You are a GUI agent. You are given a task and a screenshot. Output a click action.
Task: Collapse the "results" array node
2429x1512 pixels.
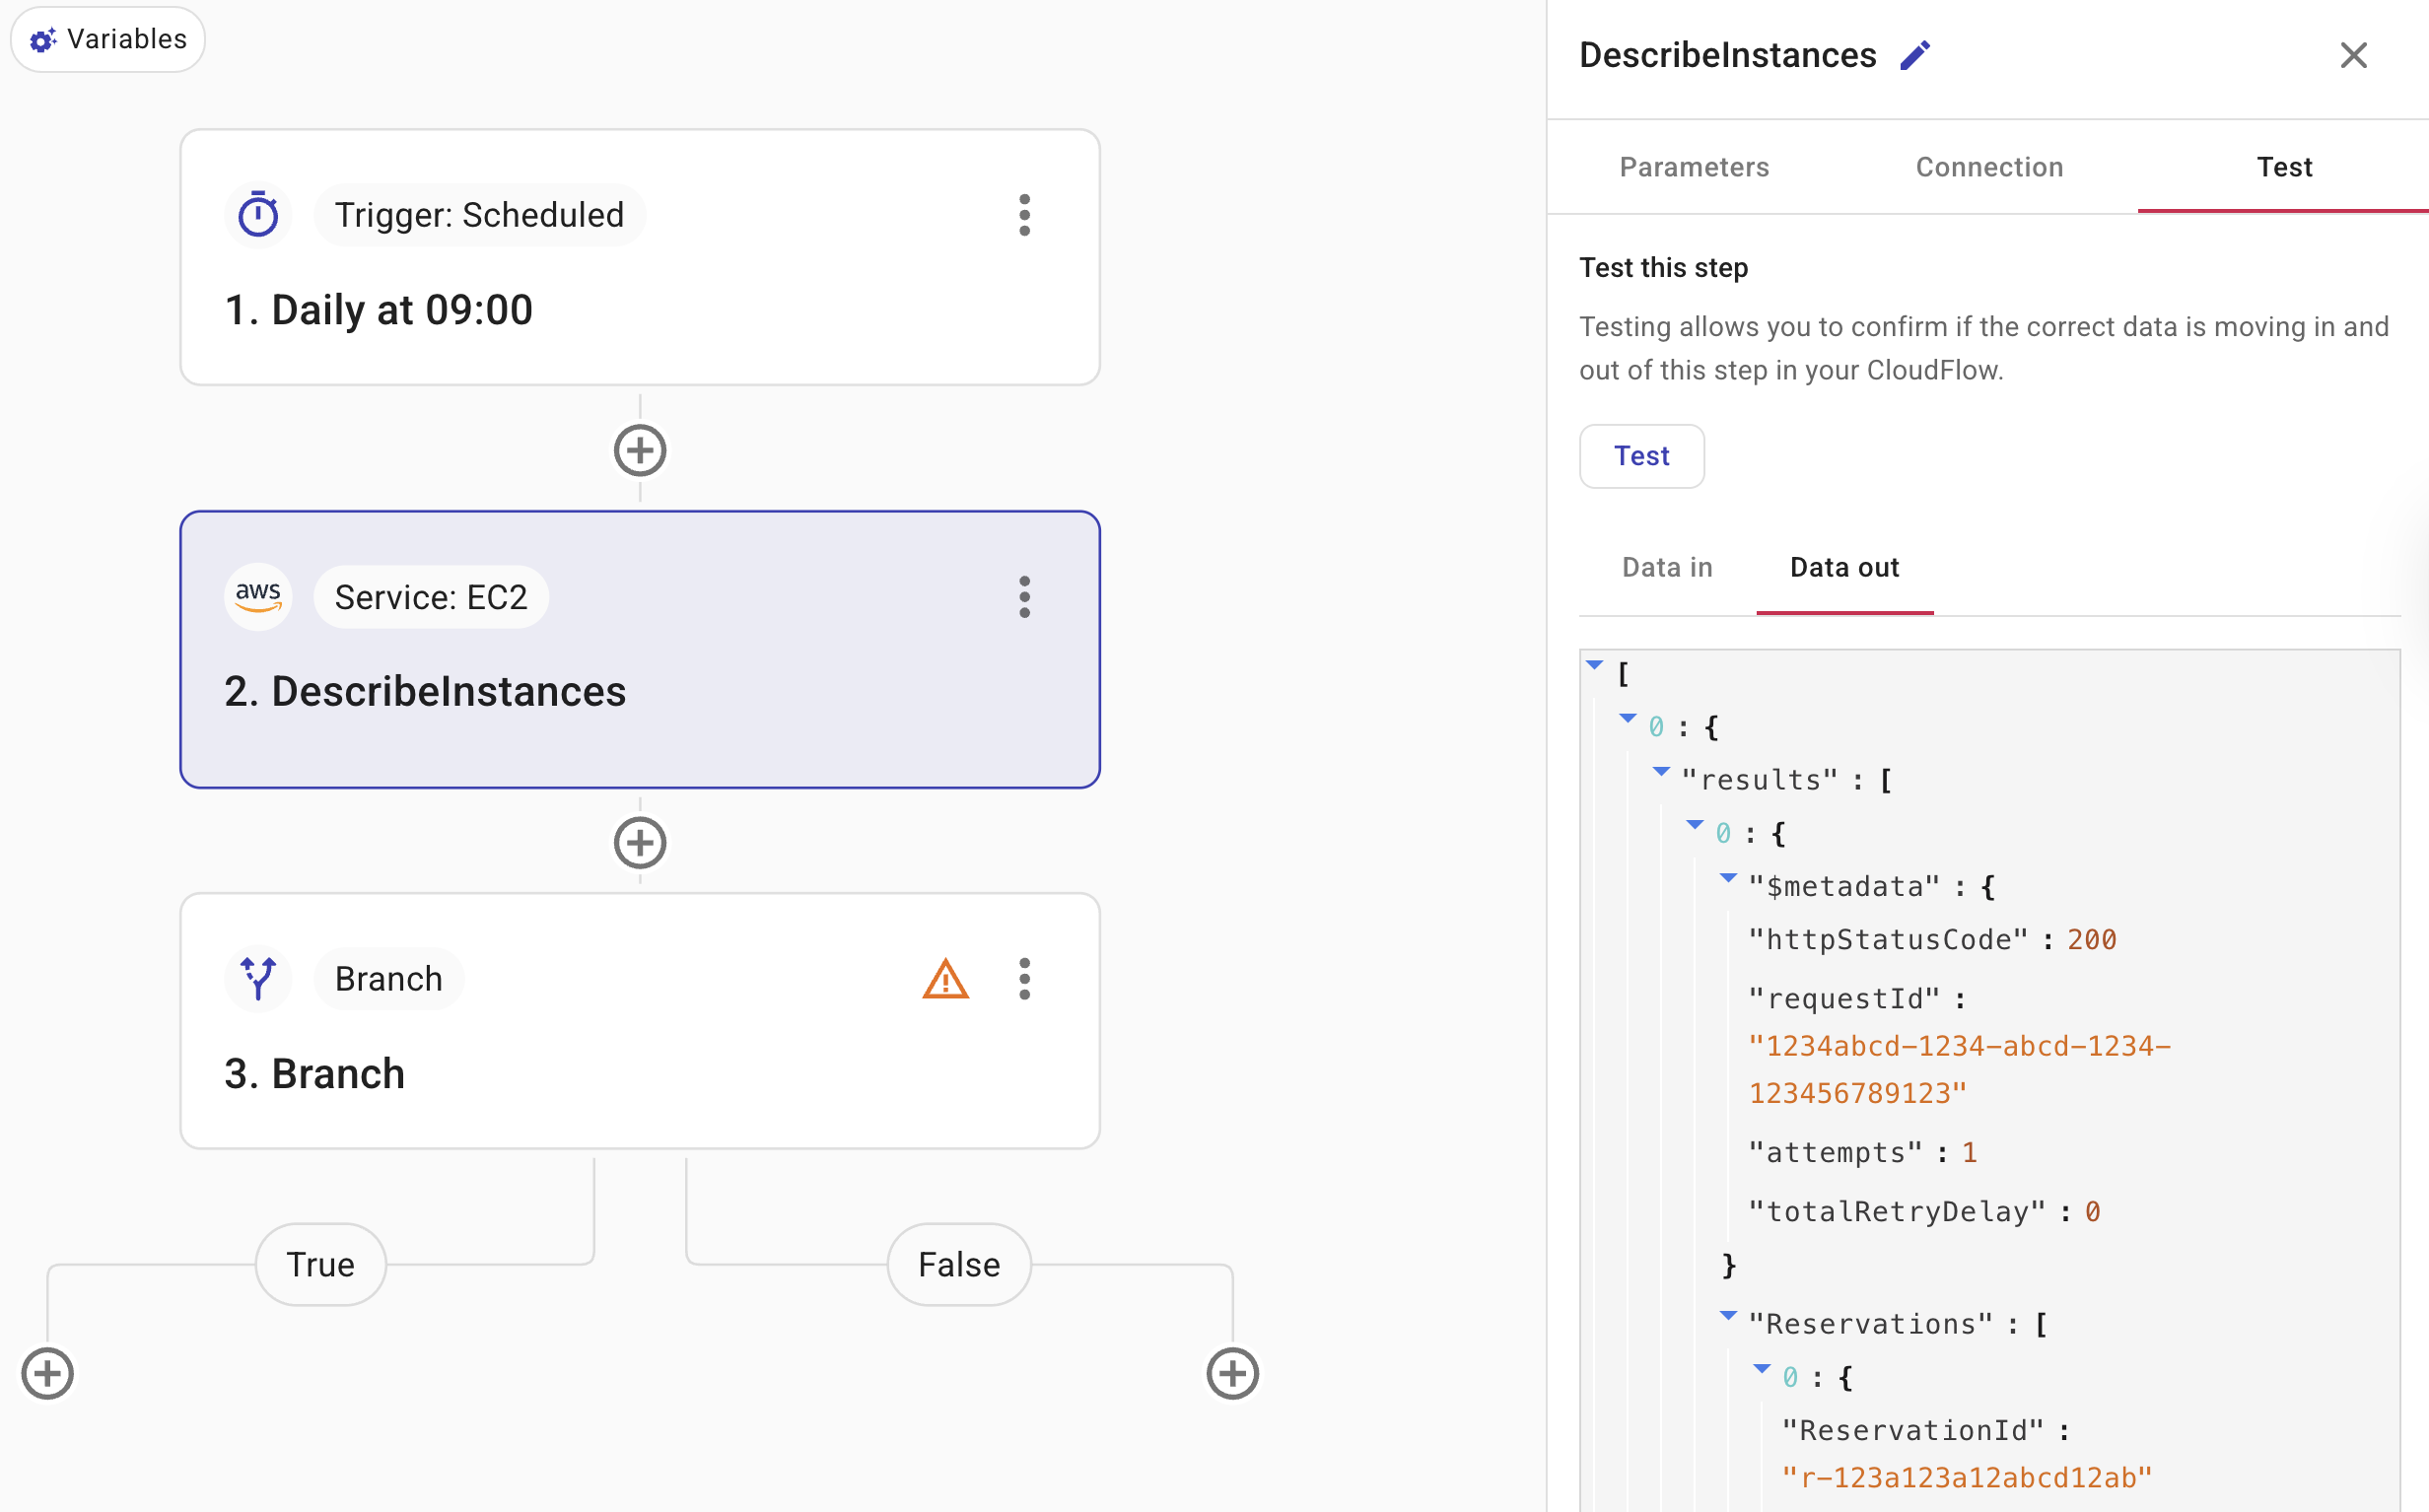click(1661, 772)
